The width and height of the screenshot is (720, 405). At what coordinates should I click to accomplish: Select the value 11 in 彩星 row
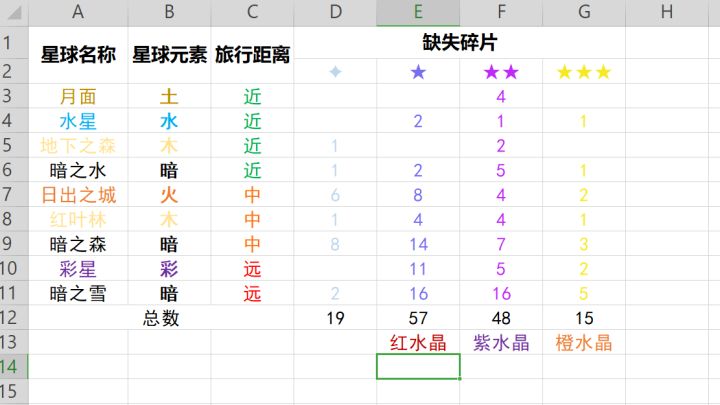click(418, 269)
